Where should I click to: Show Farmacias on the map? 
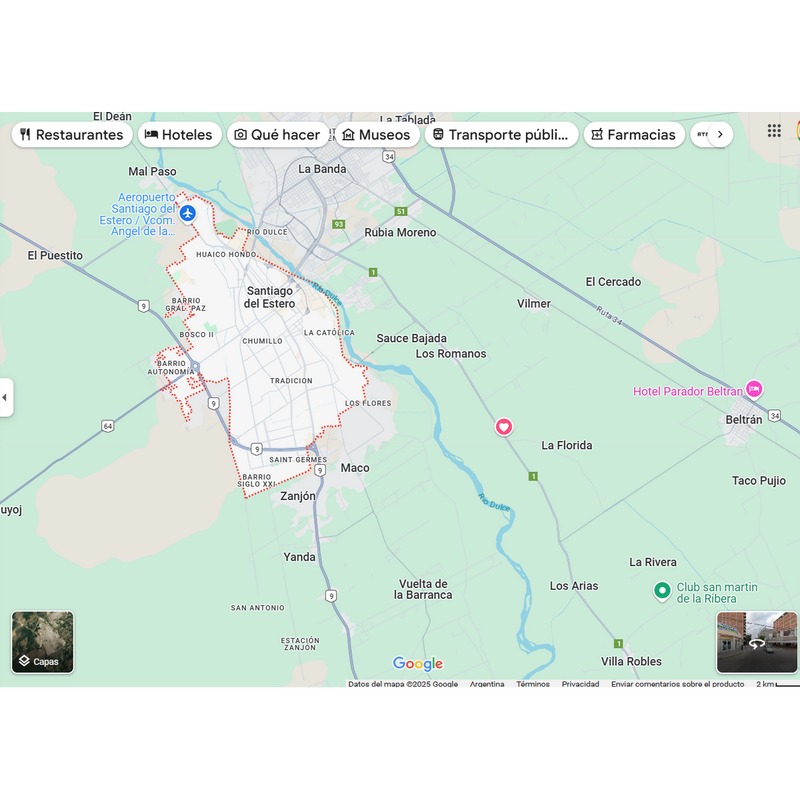pyautogui.click(x=634, y=135)
